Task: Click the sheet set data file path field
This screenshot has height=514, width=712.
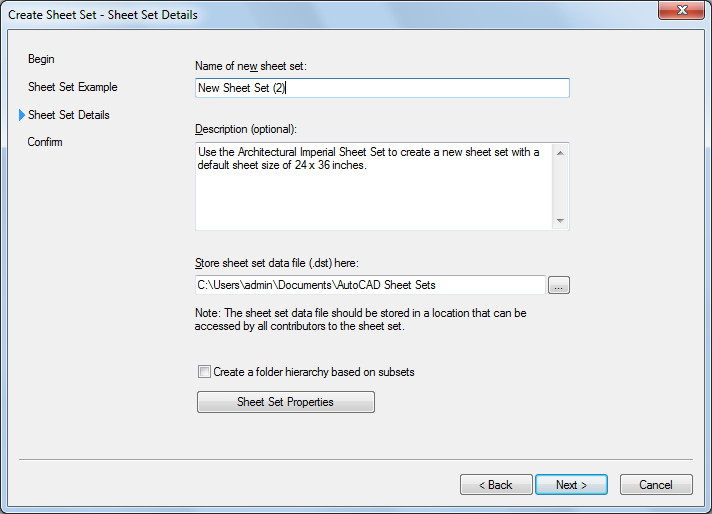Action: [370, 285]
